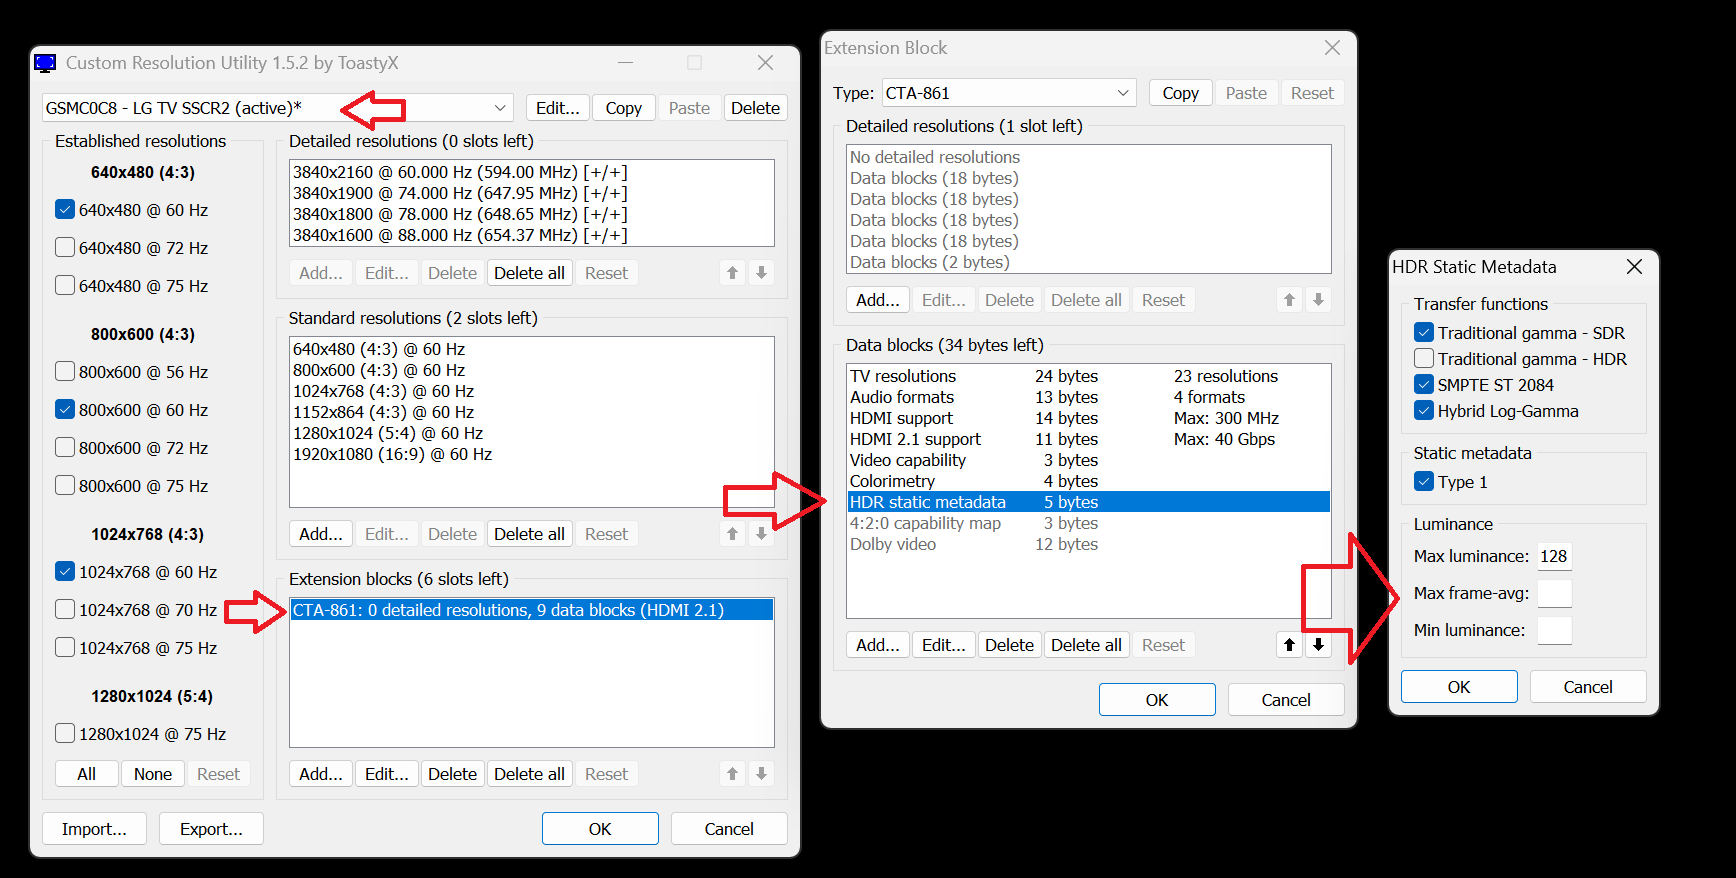Click Cancel in Extension Block window
1736x878 pixels.
click(x=1286, y=700)
